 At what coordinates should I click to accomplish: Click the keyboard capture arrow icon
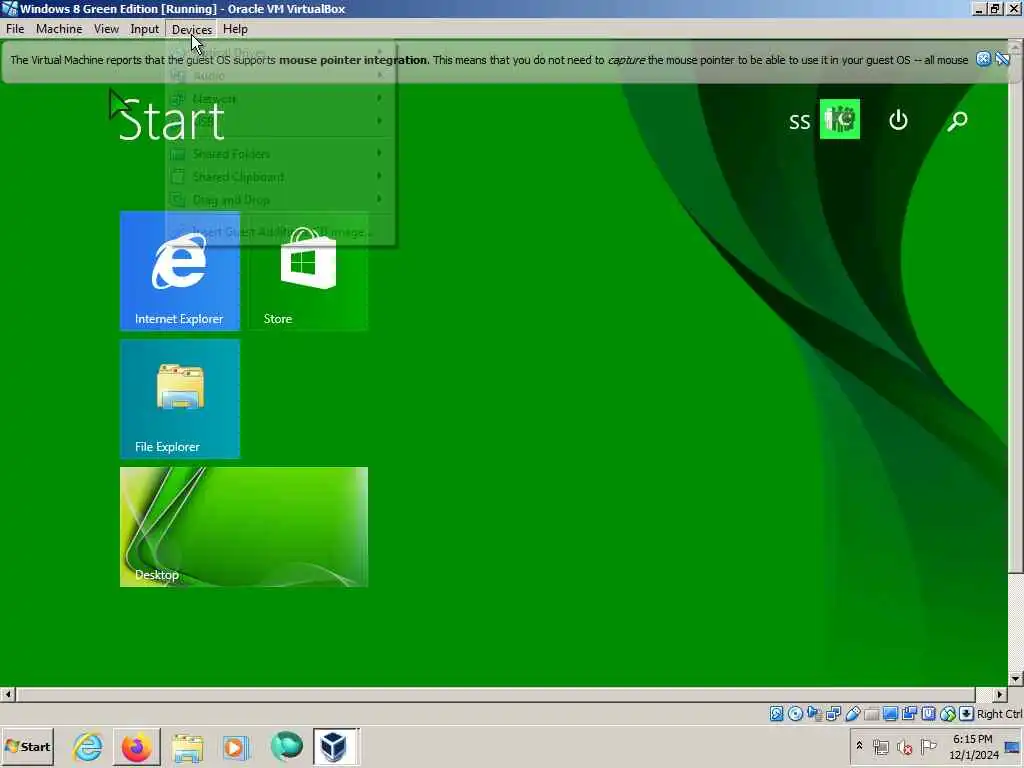click(967, 714)
